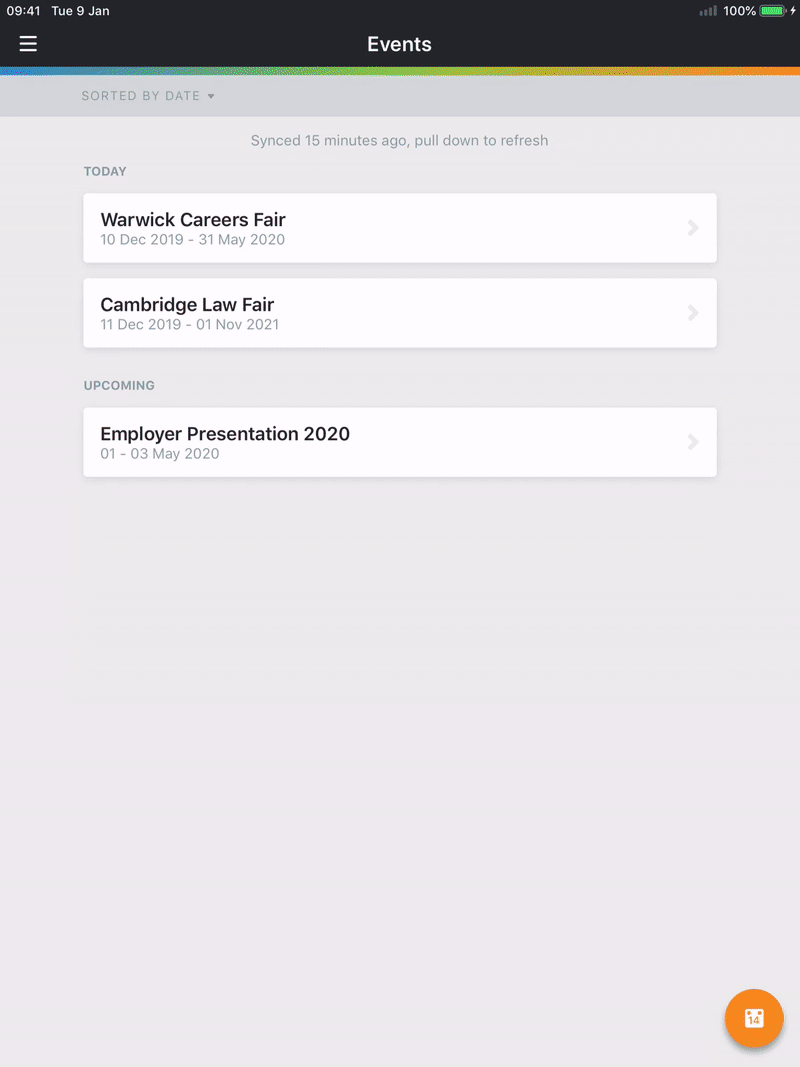Select the Cambridge Law Fair event
Viewport: 800px width, 1067px height.
click(400, 313)
